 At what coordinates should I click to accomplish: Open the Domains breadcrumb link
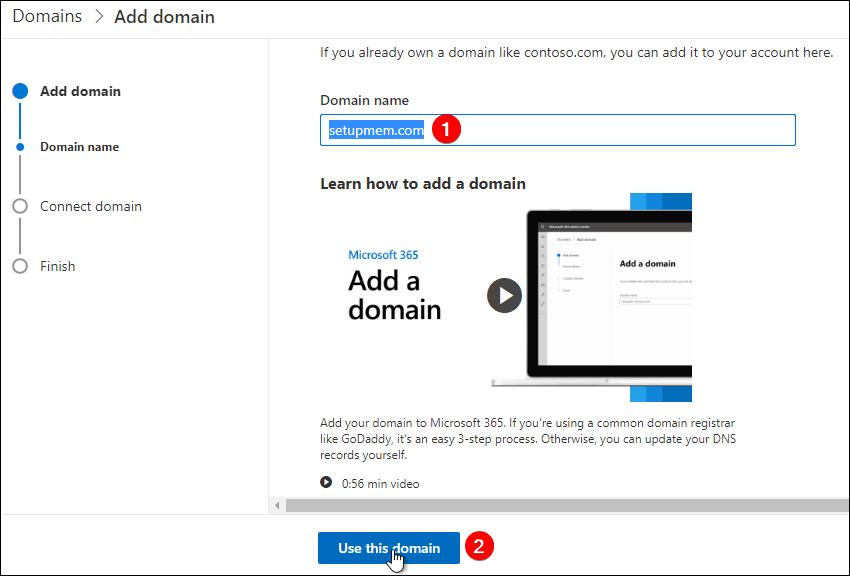click(x=47, y=16)
